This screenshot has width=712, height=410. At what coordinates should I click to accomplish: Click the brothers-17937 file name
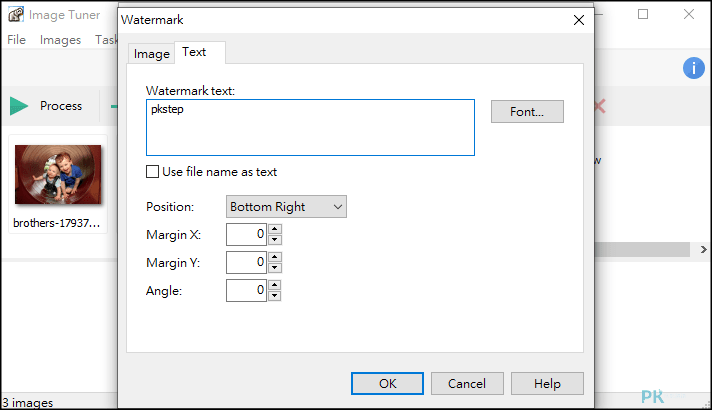pos(57,223)
